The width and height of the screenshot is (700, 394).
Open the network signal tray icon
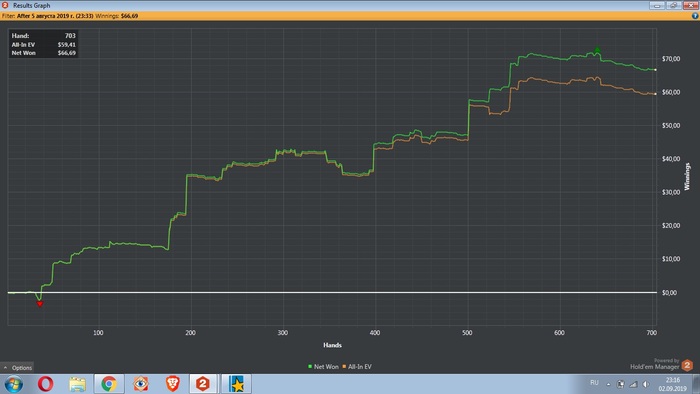point(633,384)
